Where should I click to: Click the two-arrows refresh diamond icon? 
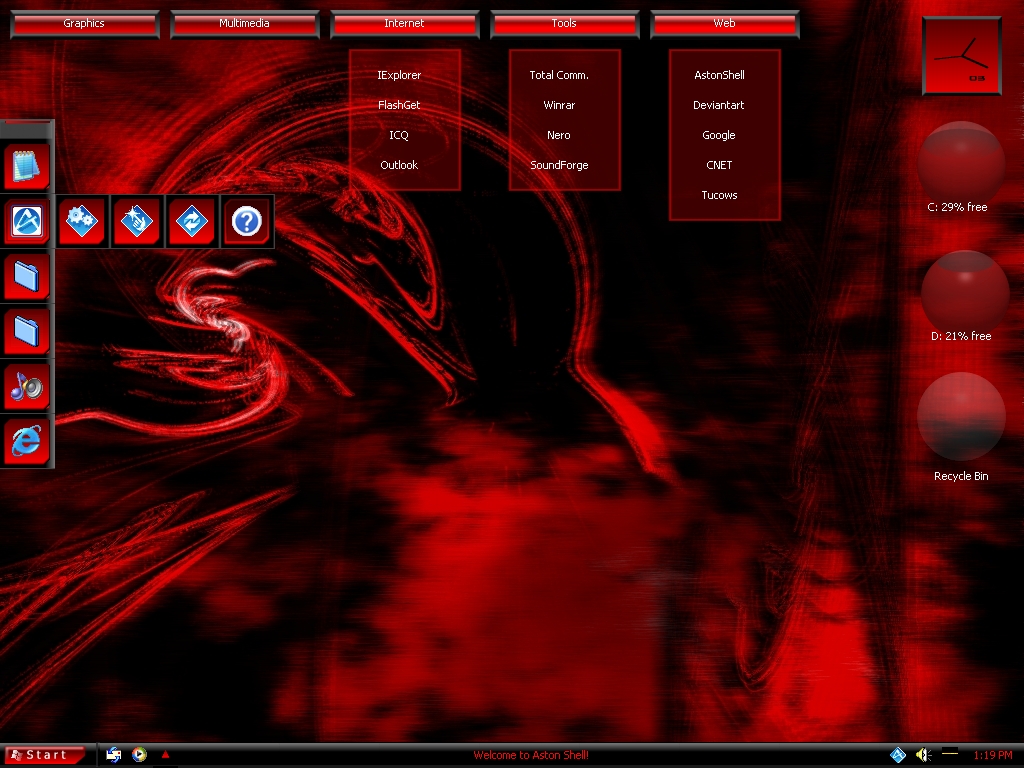tap(191, 221)
